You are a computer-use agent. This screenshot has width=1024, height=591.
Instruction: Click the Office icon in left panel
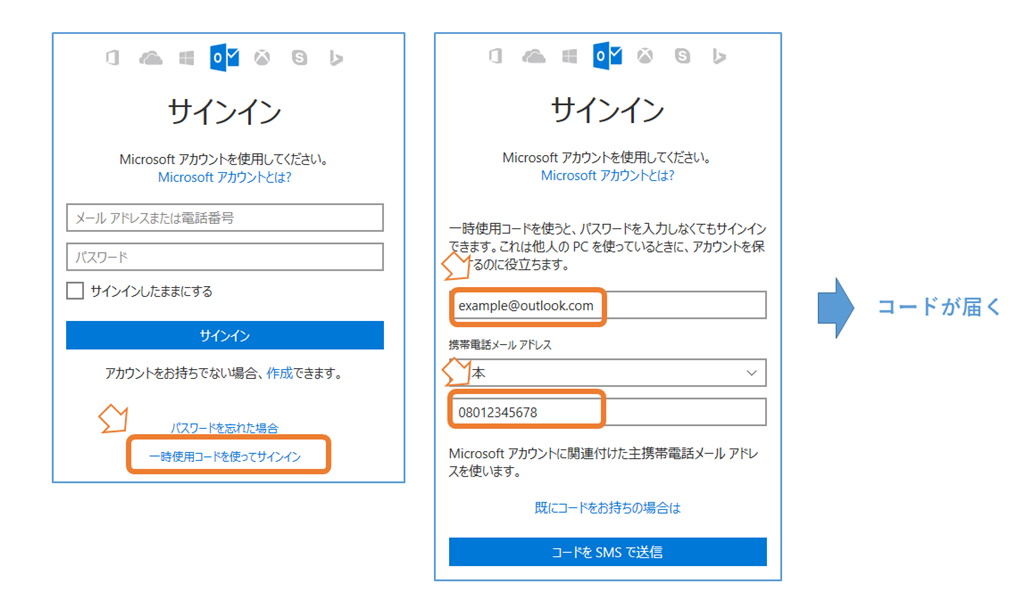[113, 58]
